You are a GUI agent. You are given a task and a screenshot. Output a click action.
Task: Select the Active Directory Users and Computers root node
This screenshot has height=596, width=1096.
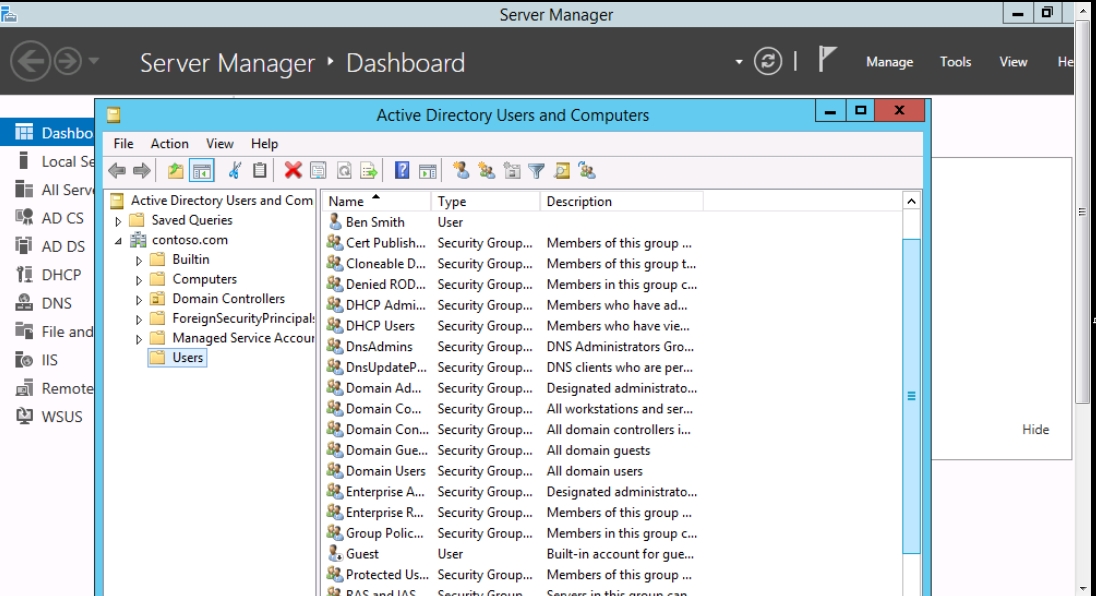pos(222,201)
